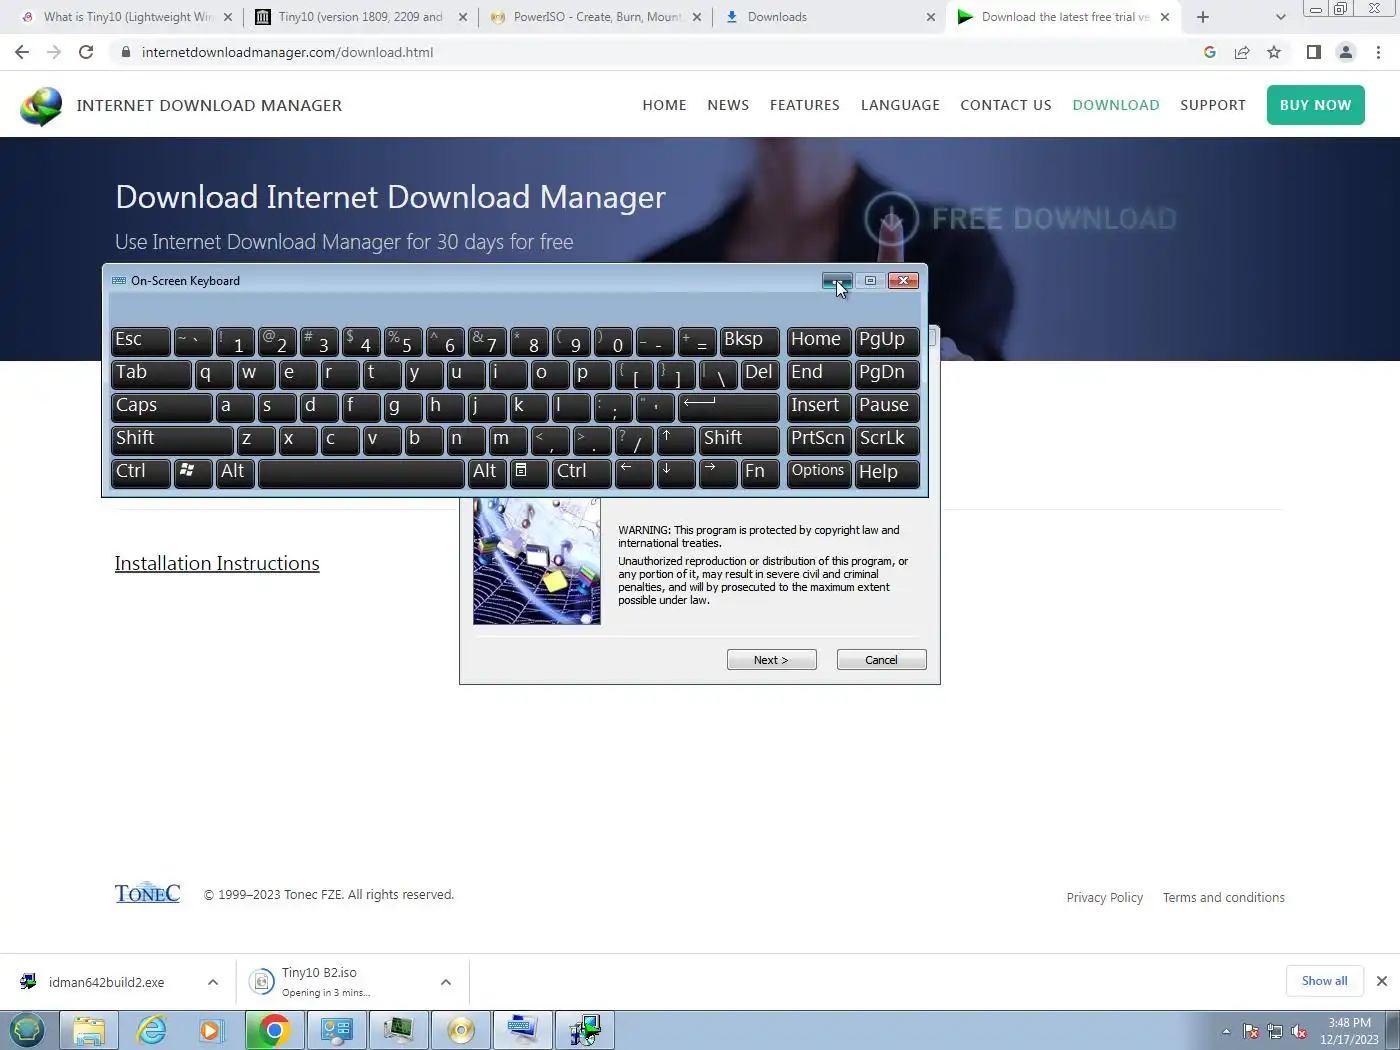Click the Tonec logo in the footer
Screen dimensions: 1400x1050
pos(147,893)
